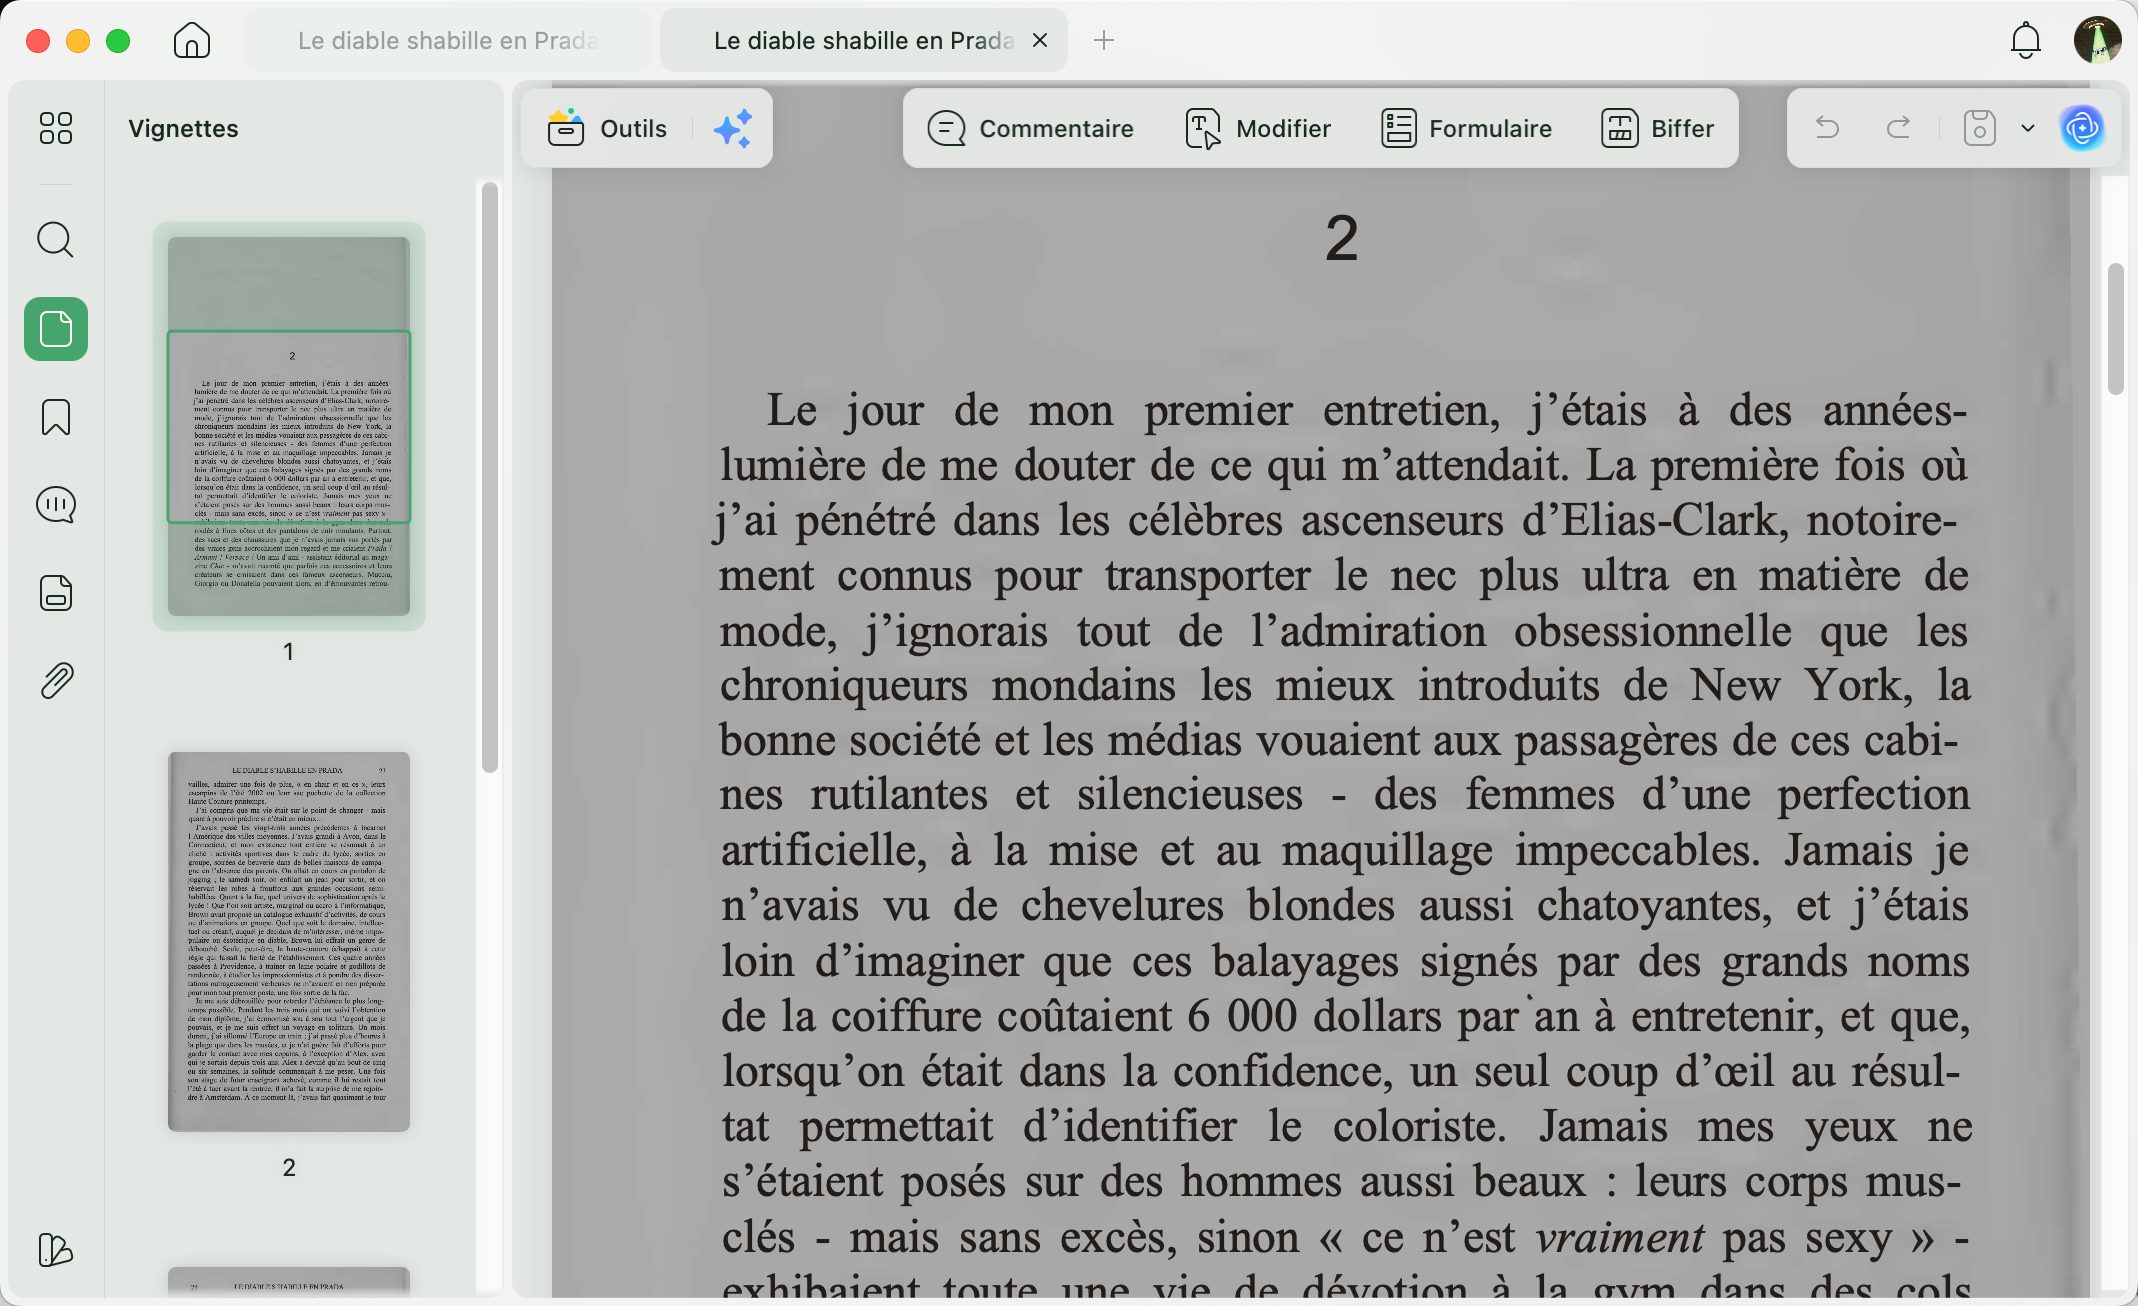Open the page grid view icon
Screen dimensions: 2138x1306
pyautogui.click(x=56, y=128)
